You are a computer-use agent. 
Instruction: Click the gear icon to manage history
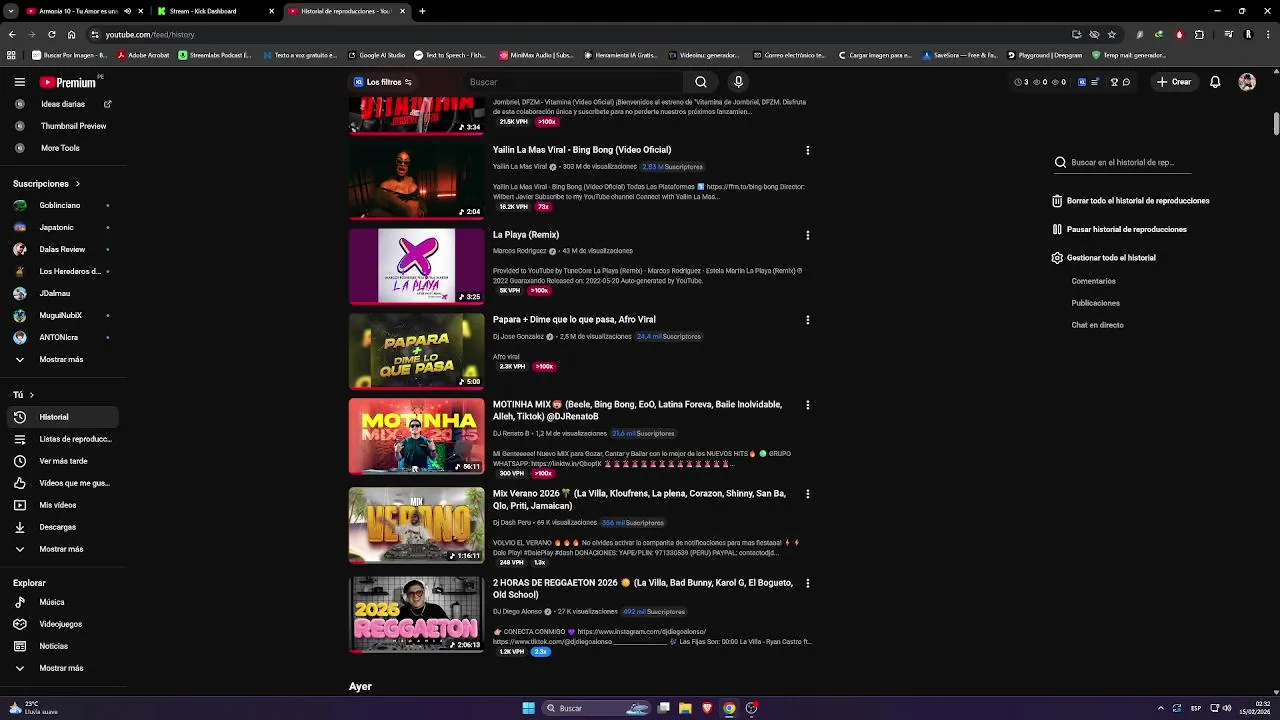pos(1057,258)
